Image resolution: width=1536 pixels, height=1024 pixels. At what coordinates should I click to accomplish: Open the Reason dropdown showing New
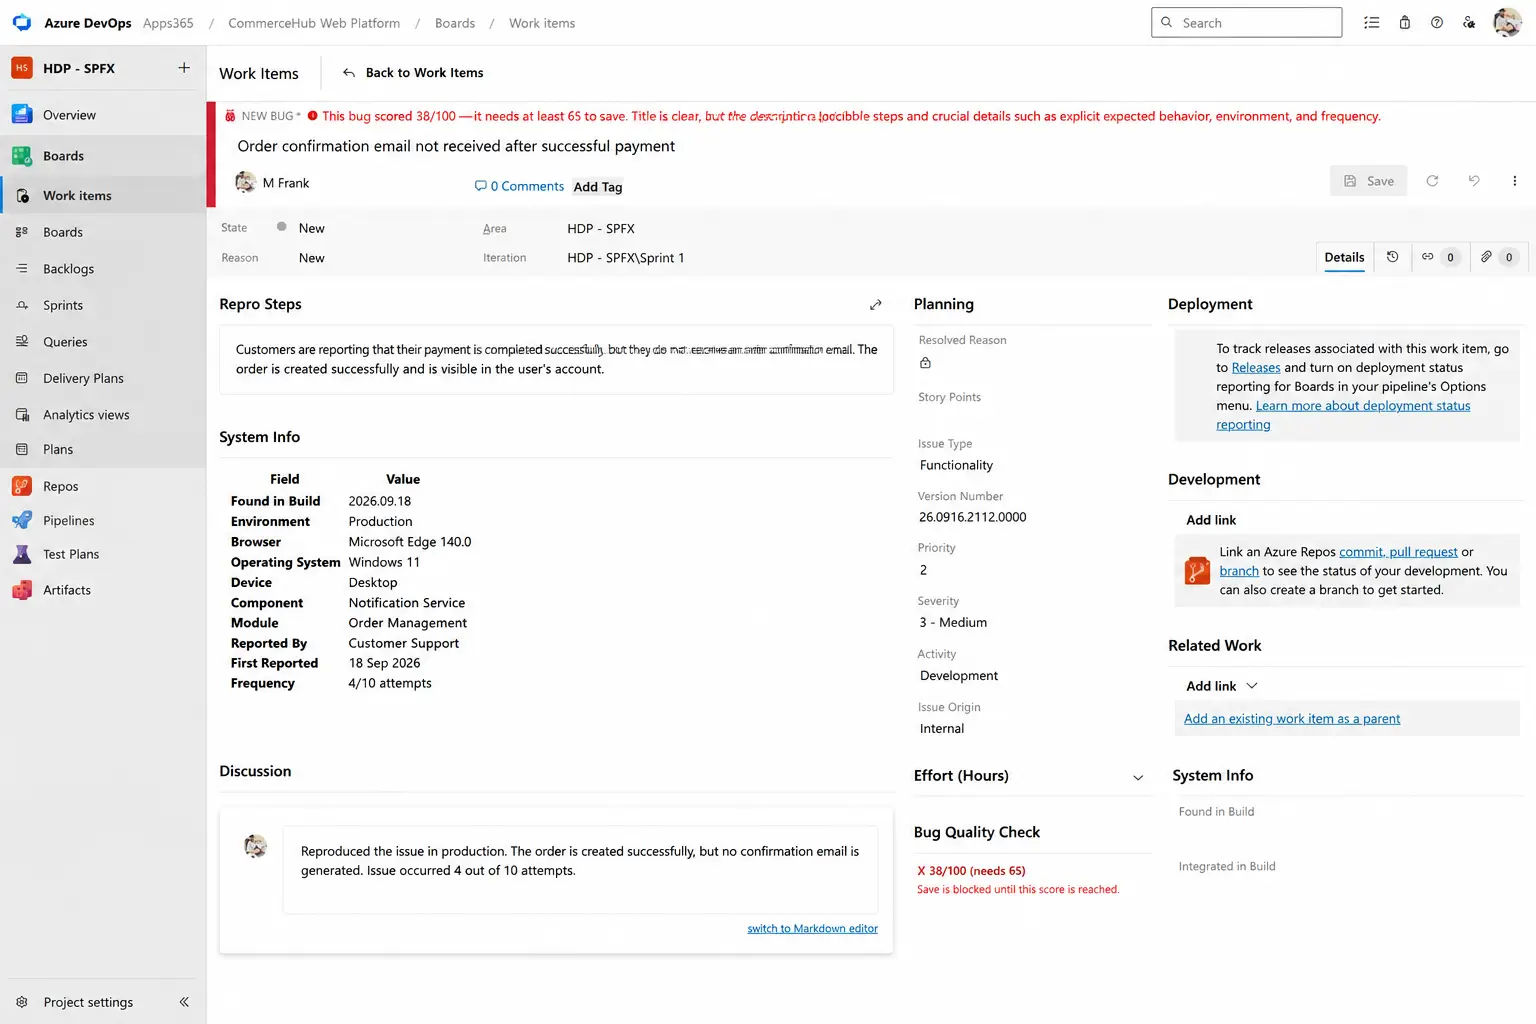pos(311,258)
